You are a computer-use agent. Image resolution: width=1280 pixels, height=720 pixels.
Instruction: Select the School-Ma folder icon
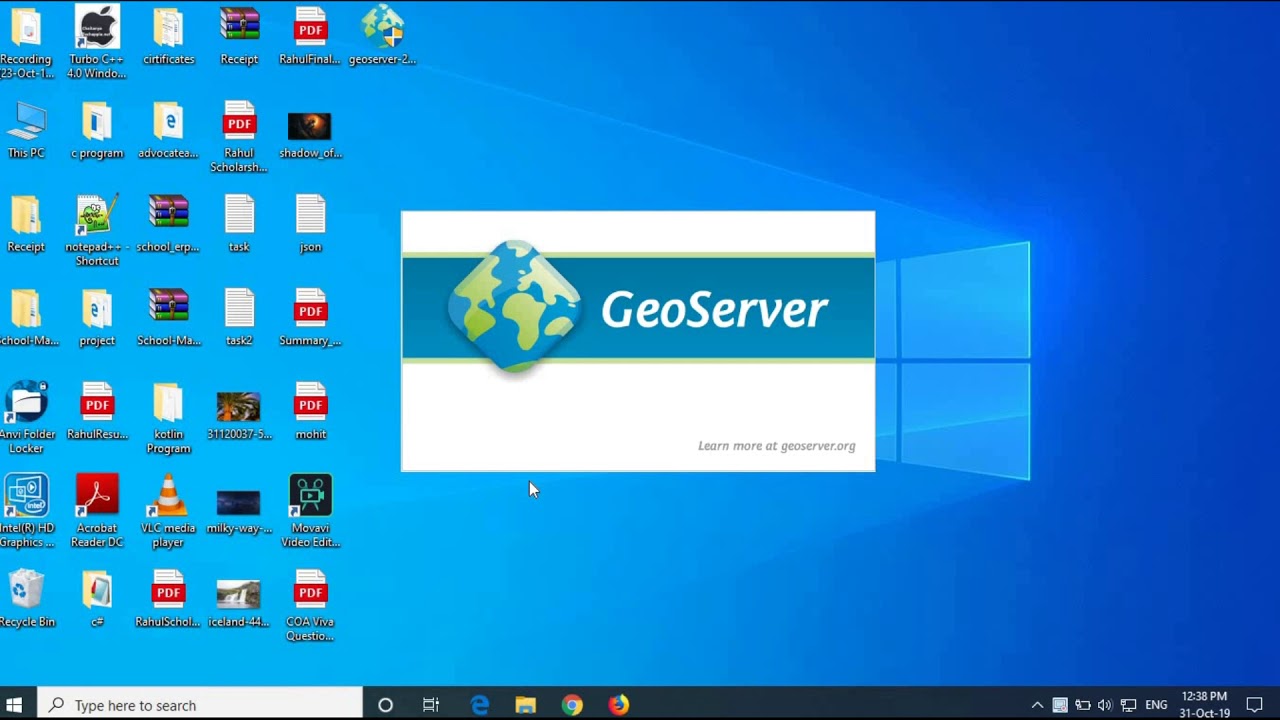26,310
